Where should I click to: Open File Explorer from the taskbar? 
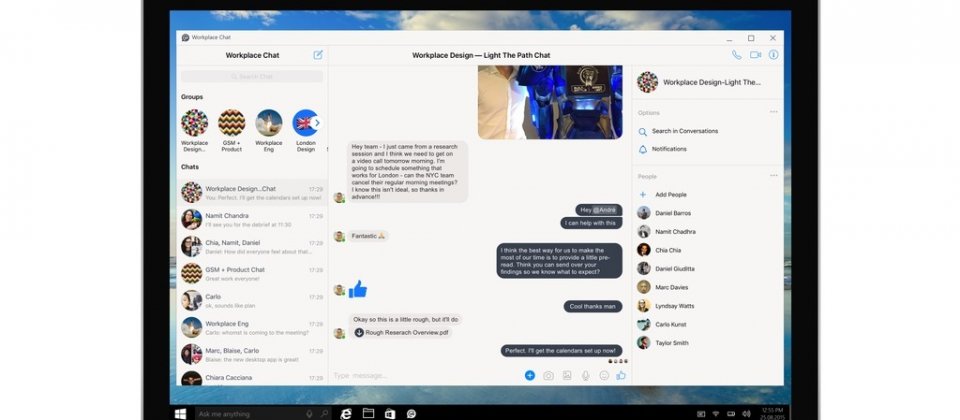(368, 414)
